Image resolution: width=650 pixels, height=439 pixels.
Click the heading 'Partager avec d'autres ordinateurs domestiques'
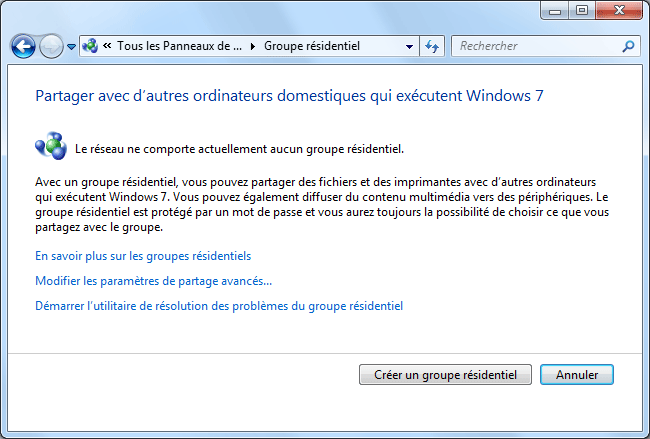pyautogui.click(x=289, y=96)
